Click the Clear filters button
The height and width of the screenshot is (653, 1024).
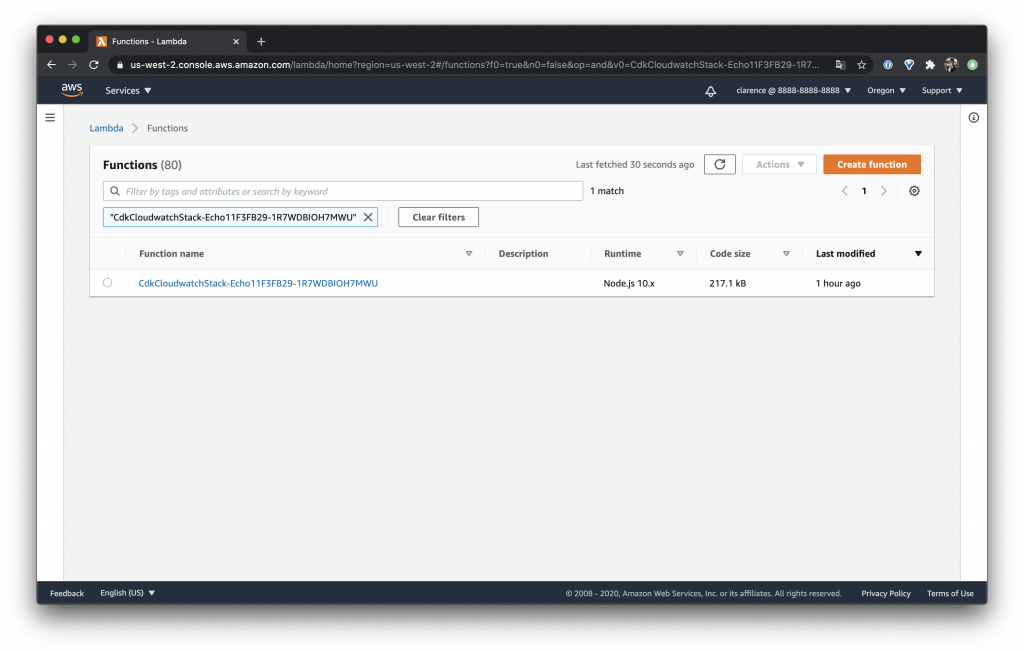point(438,217)
